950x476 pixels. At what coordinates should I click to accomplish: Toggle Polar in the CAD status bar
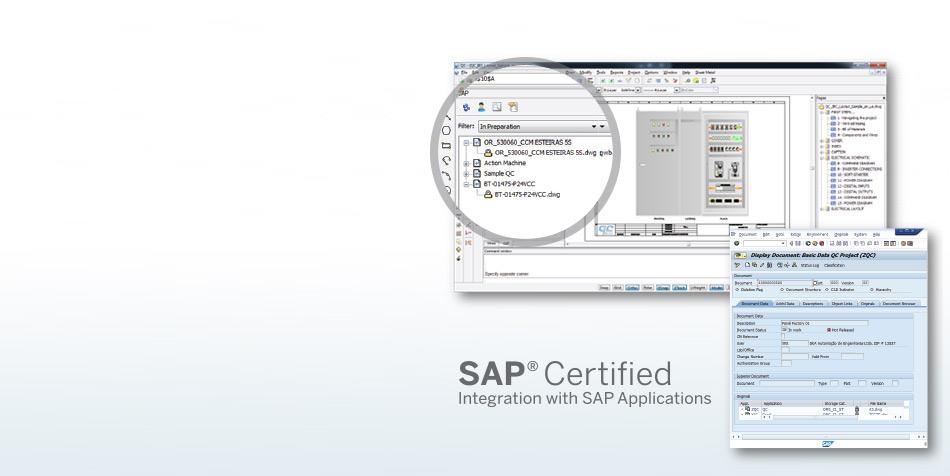tap(648, 288)
